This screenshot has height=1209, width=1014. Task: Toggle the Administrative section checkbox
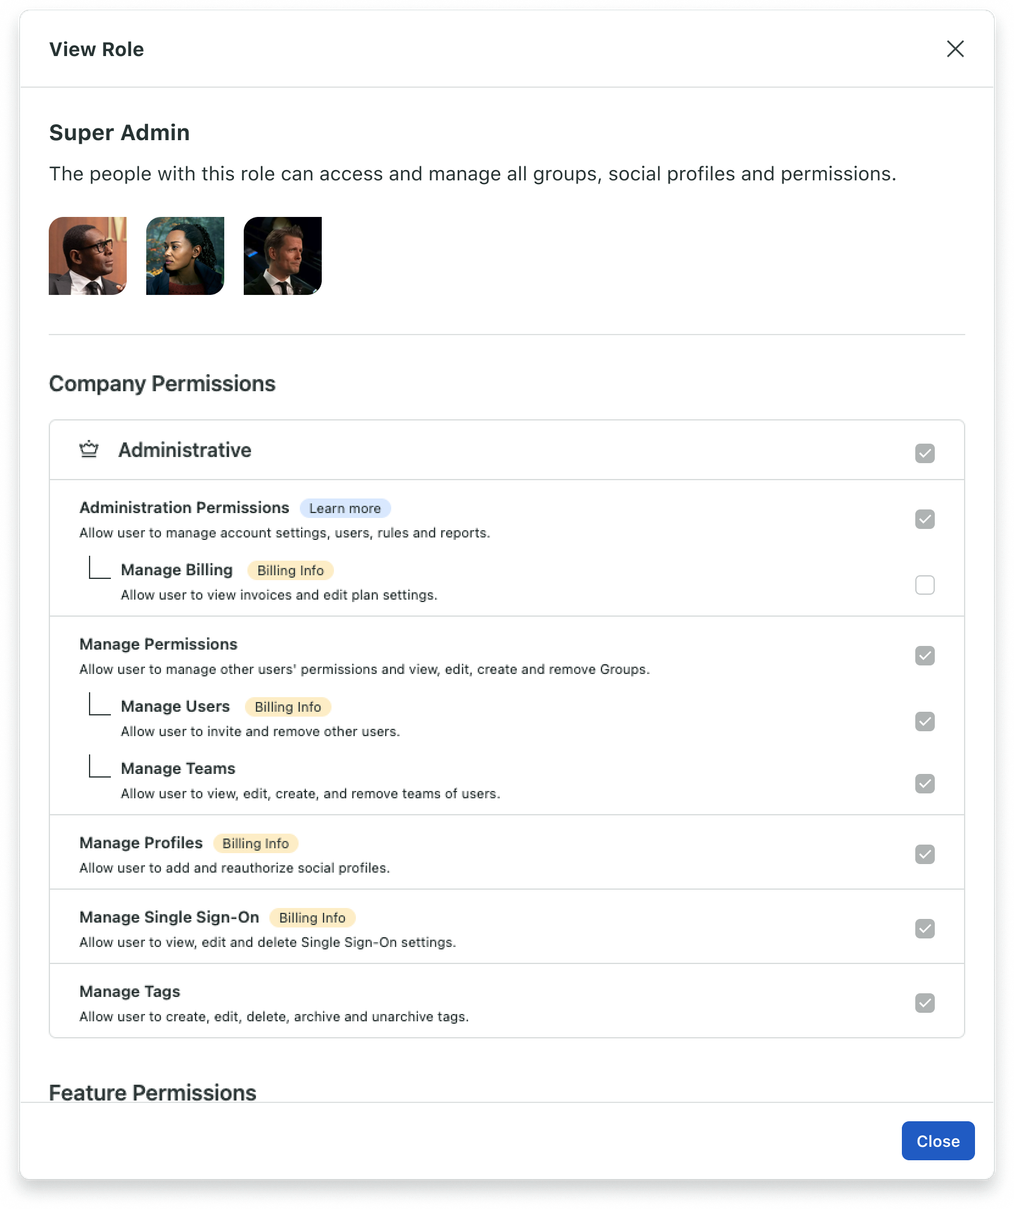pyautogui.click(x=925, y=453)
